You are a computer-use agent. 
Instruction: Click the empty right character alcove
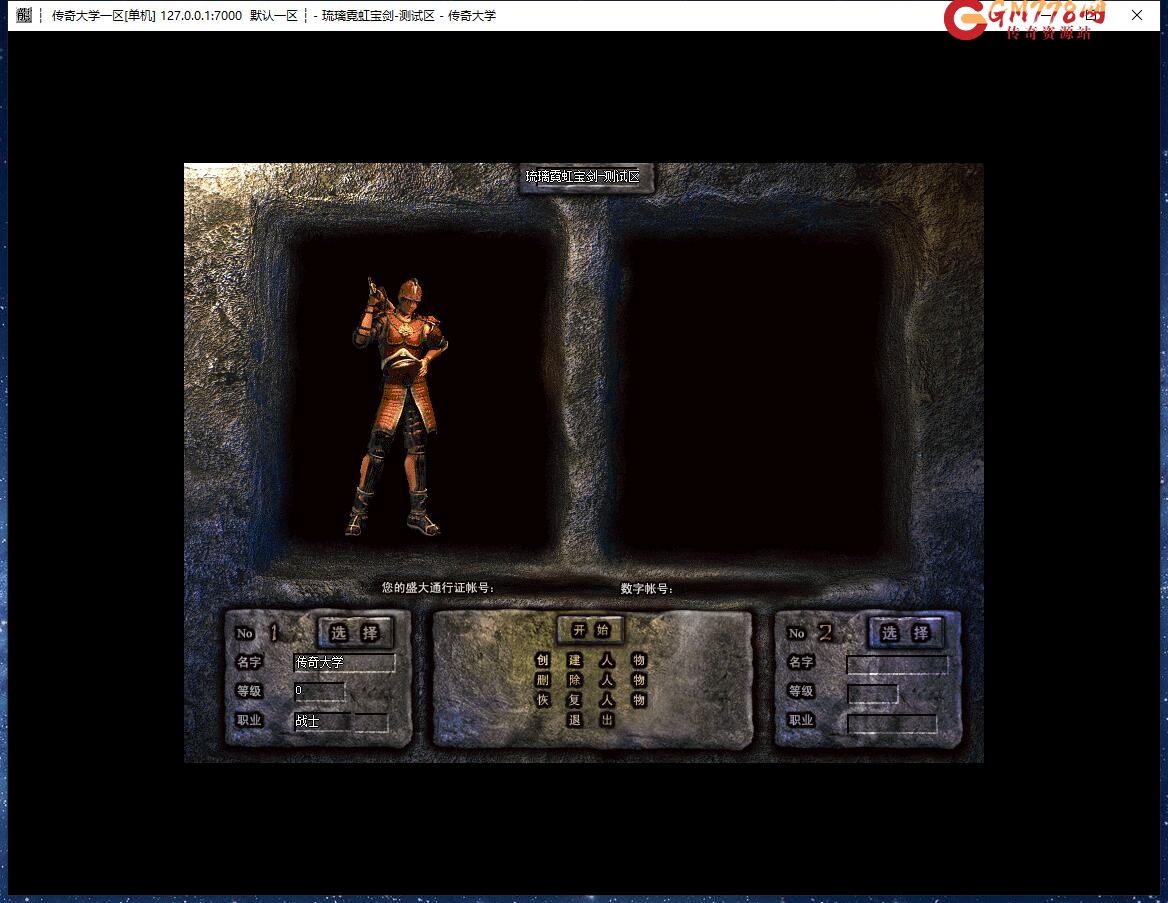click(752, 395)
